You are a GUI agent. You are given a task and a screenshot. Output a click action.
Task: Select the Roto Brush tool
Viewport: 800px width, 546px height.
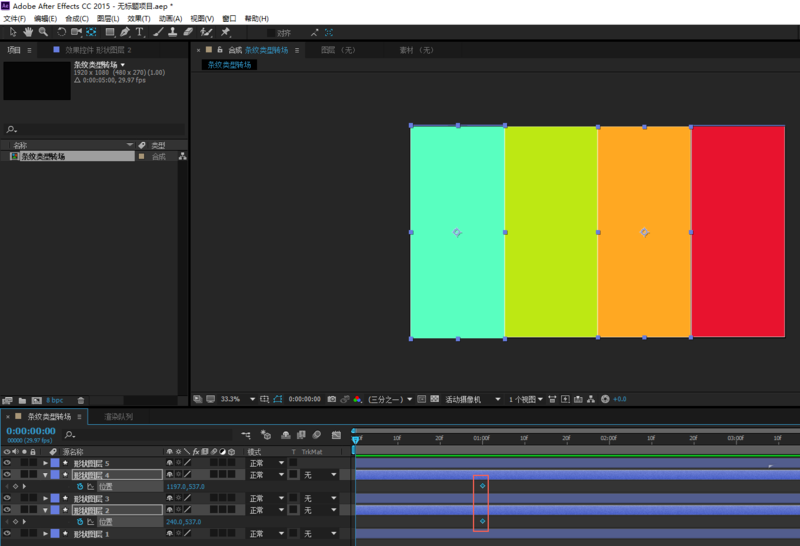pyautogui.click(x=206, y=32)
